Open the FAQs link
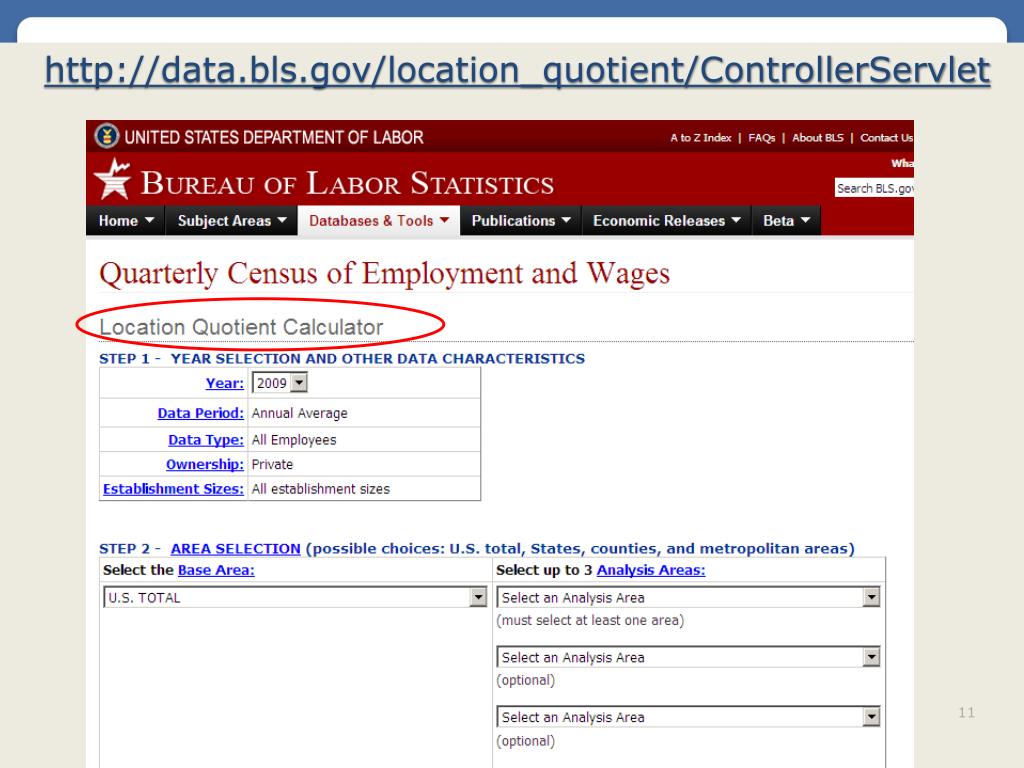1024x768 pixels. coord(761,138)
